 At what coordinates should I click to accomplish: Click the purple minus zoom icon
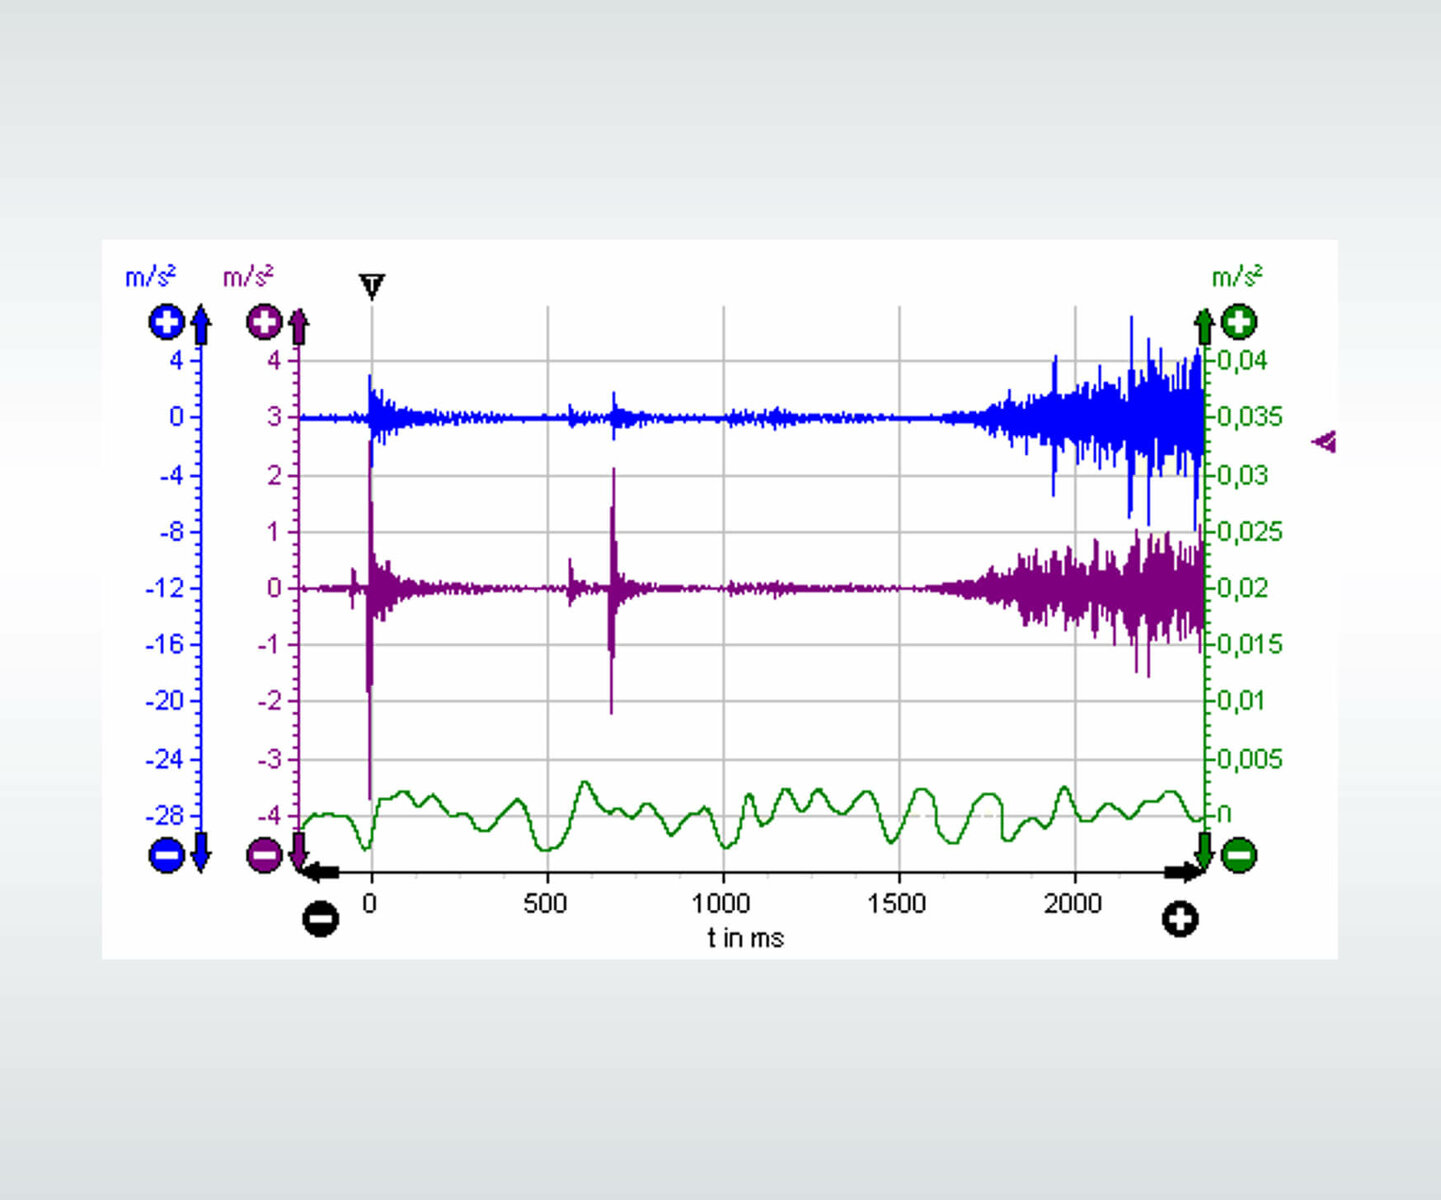click(265, 856)
